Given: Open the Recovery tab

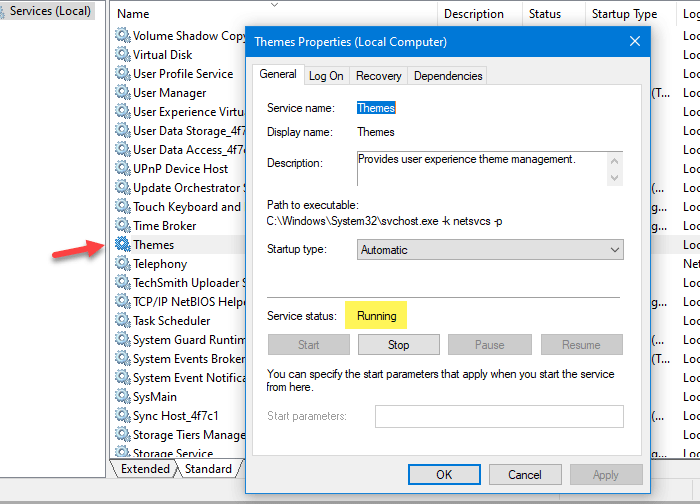Looking at the screenshot, I should 379,75.
